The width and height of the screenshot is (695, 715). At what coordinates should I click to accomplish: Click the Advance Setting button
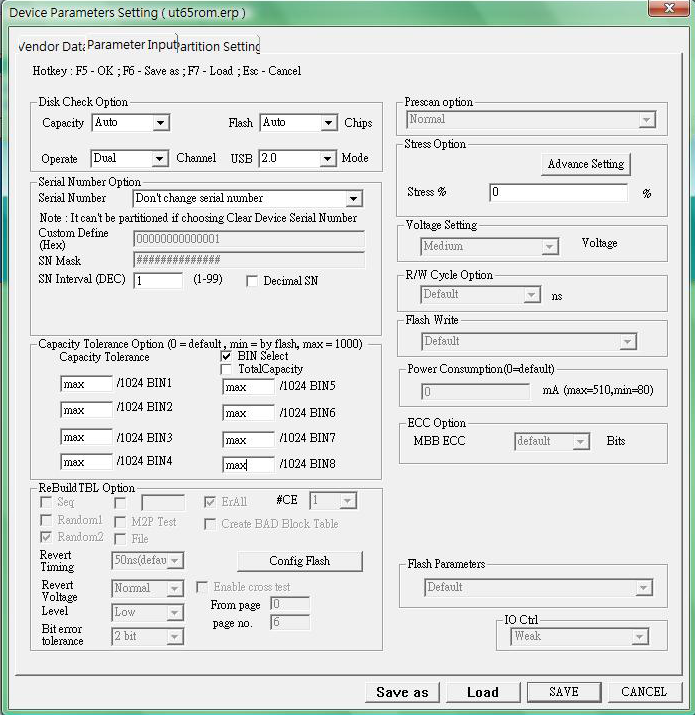(586, 164)
